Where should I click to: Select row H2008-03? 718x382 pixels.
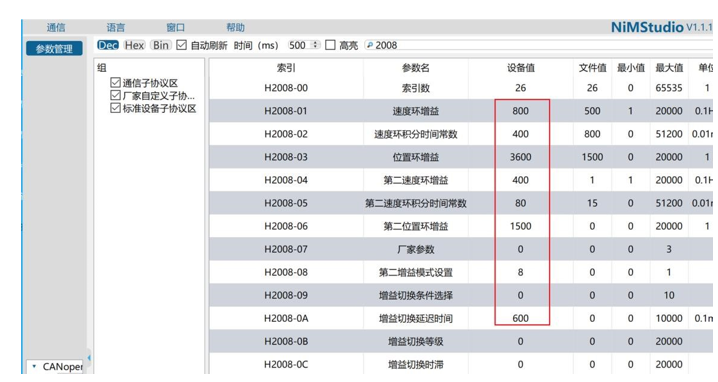461,157
